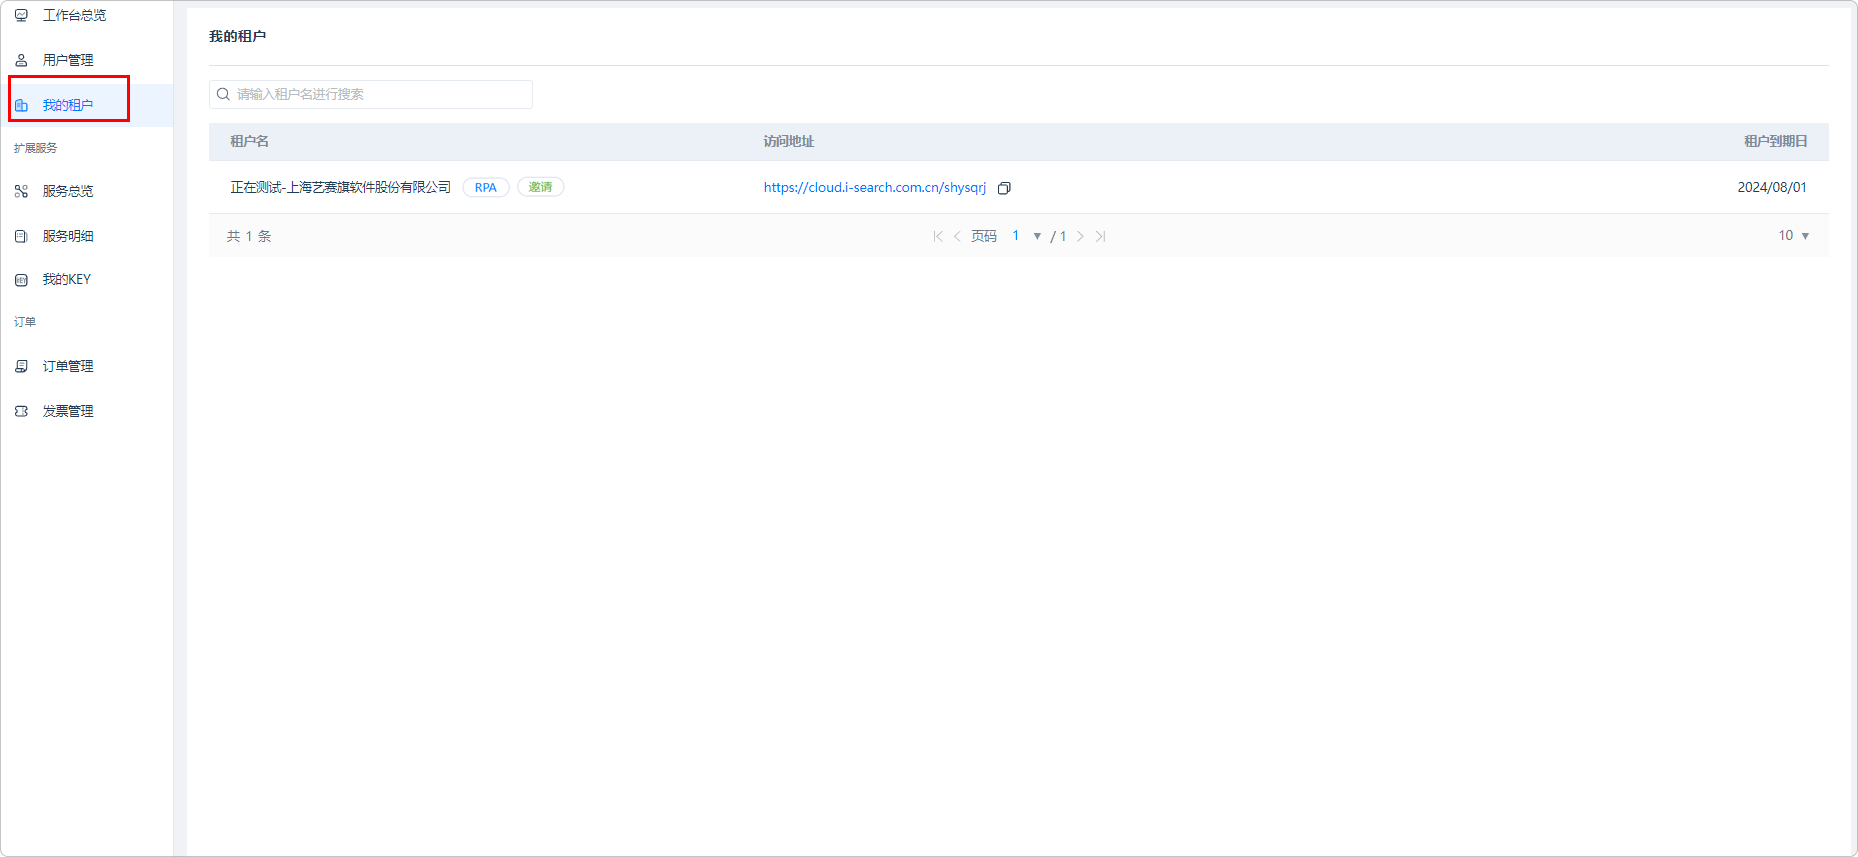Click the 服务明细 sidebar icon
The width and height of the screenshot is (1858, 857).
(x=21, y=236)
